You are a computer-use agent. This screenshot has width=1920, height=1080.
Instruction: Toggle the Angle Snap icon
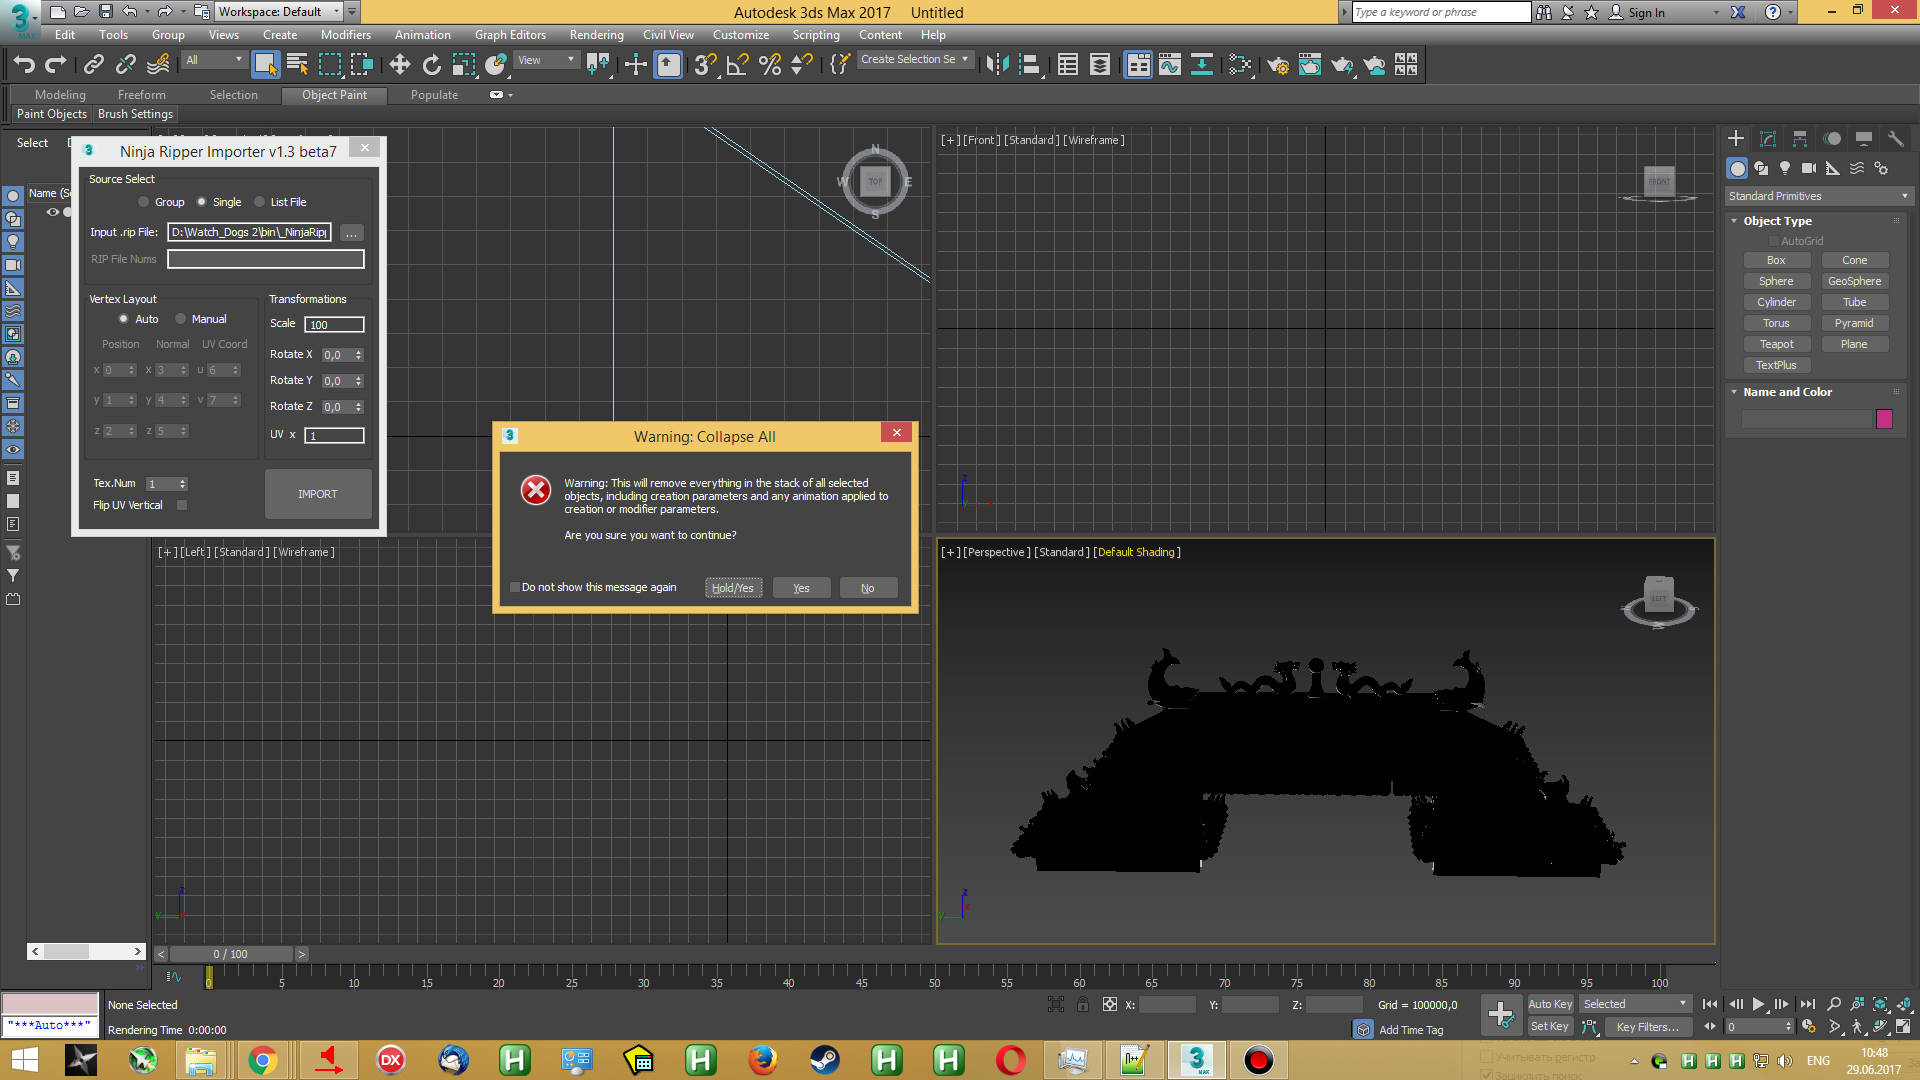click(x=737, y=65)
